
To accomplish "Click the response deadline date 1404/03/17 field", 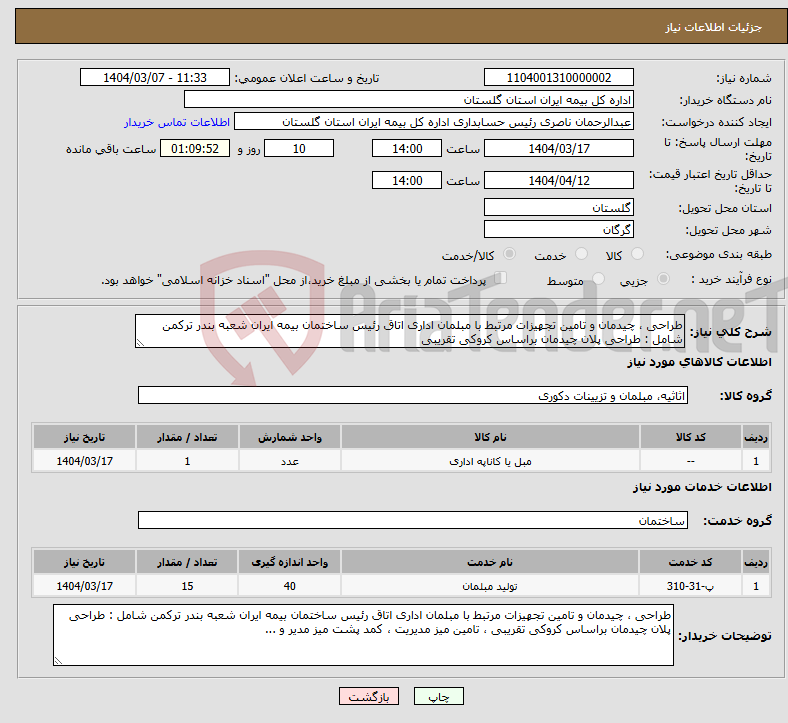I will point(558,149).
